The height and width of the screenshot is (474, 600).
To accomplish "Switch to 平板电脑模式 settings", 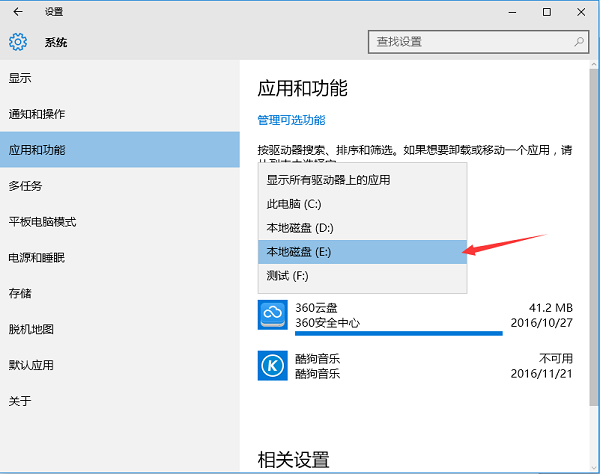I will point(42,222).
